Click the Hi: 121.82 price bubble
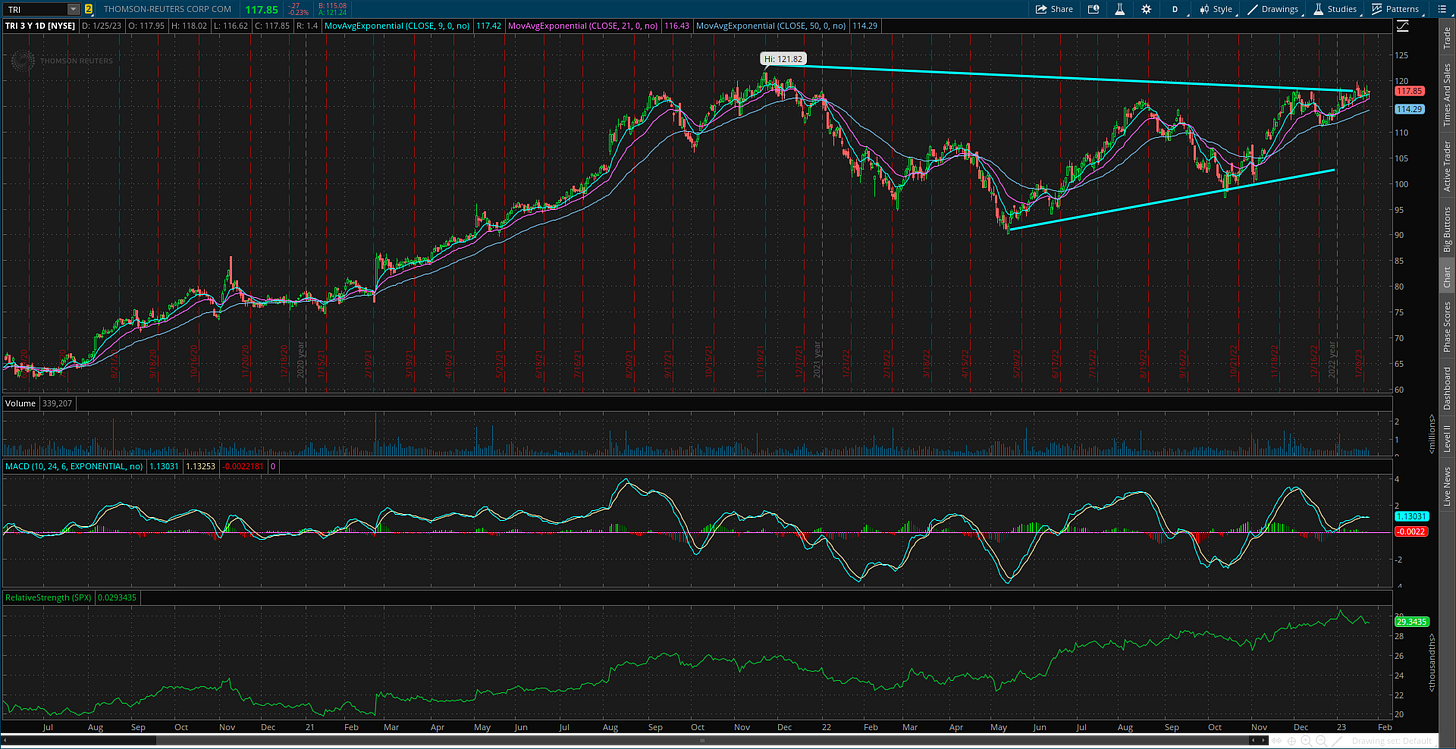Screen dimensions: 1456x749 (783, 59)
